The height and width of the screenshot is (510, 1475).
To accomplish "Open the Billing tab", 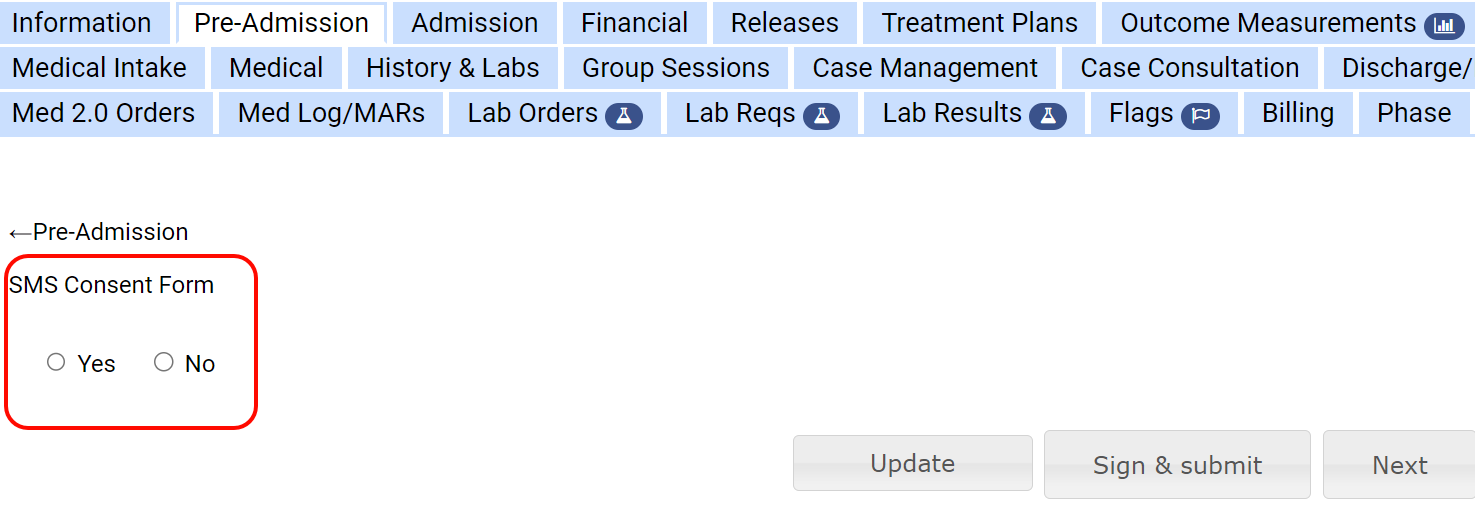I will [1297, 113].
